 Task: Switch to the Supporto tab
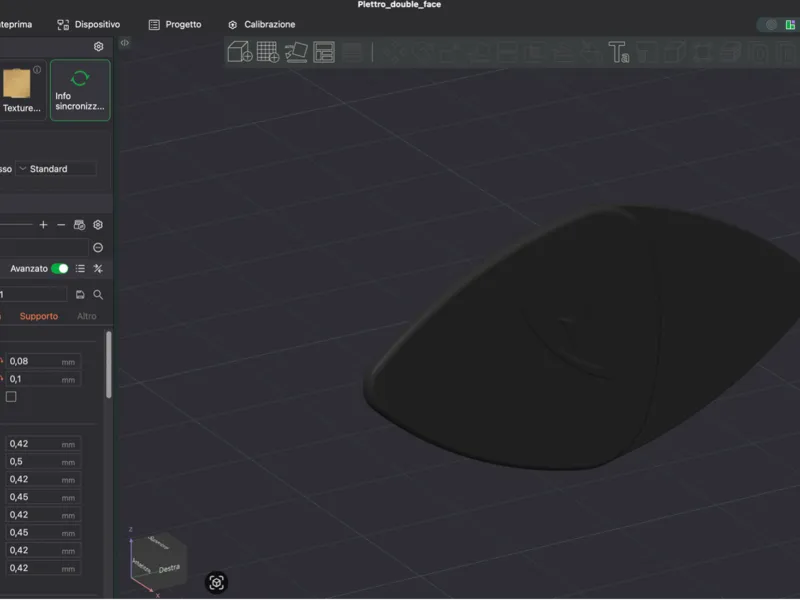pyautogui.click(x=39, y=316)
